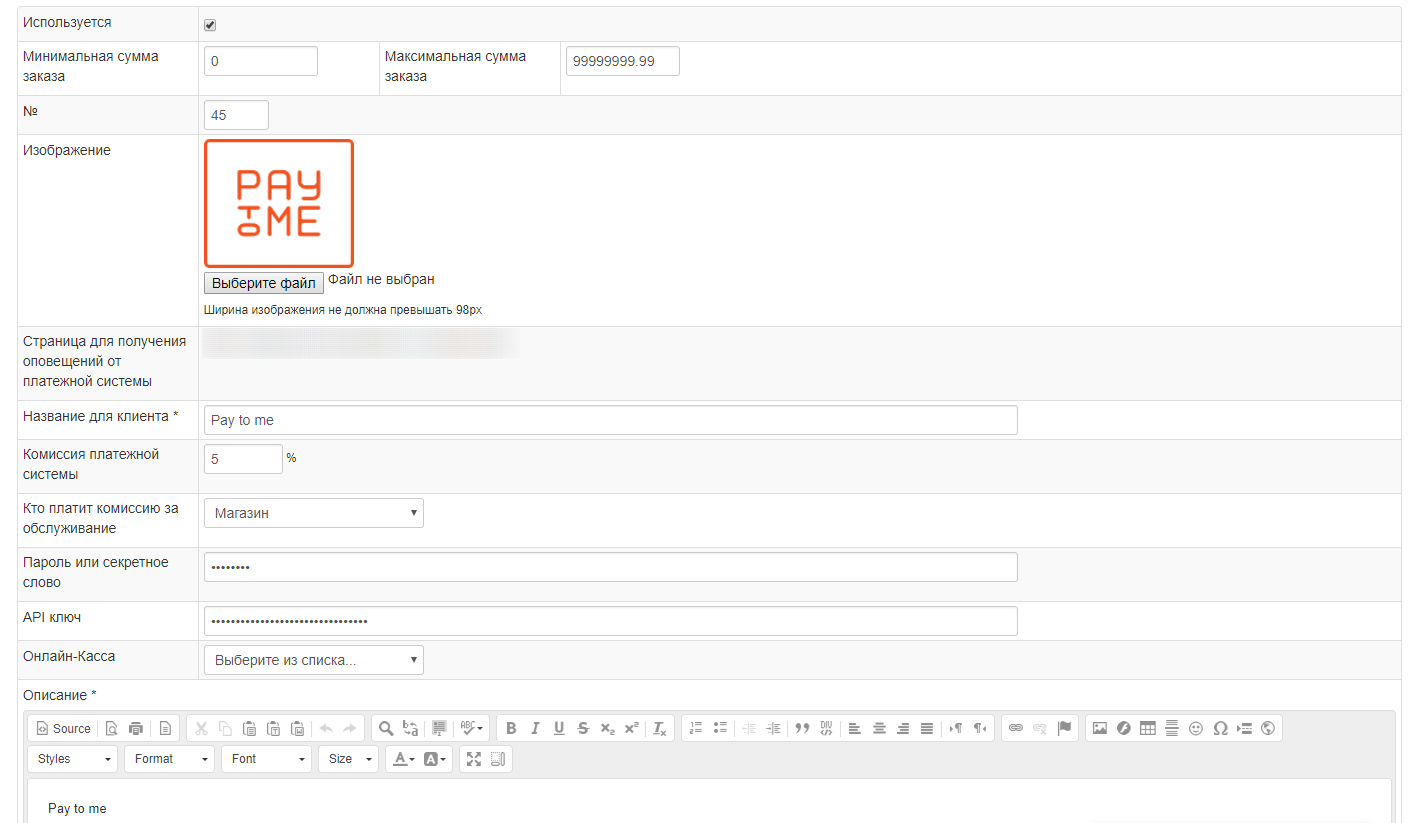Insert a smiley from the toolbar
This screenshot has height=823, width=1409.
tap(1195, 728)
